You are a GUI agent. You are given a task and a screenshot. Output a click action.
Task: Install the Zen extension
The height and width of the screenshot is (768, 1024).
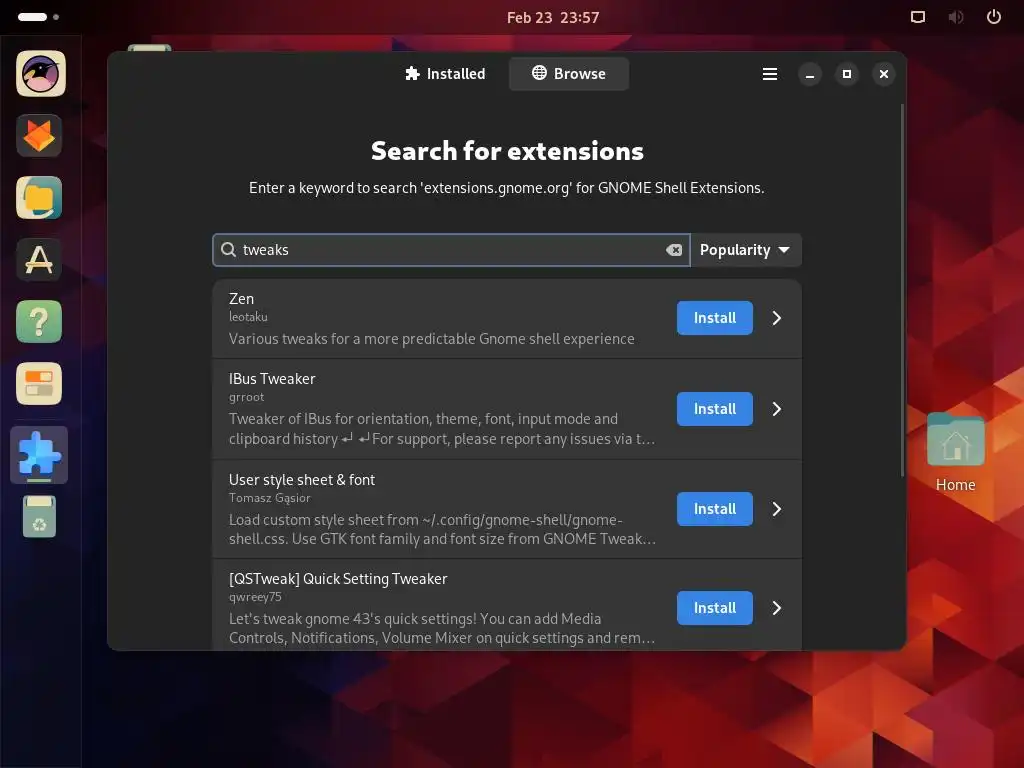pos(714,318)
